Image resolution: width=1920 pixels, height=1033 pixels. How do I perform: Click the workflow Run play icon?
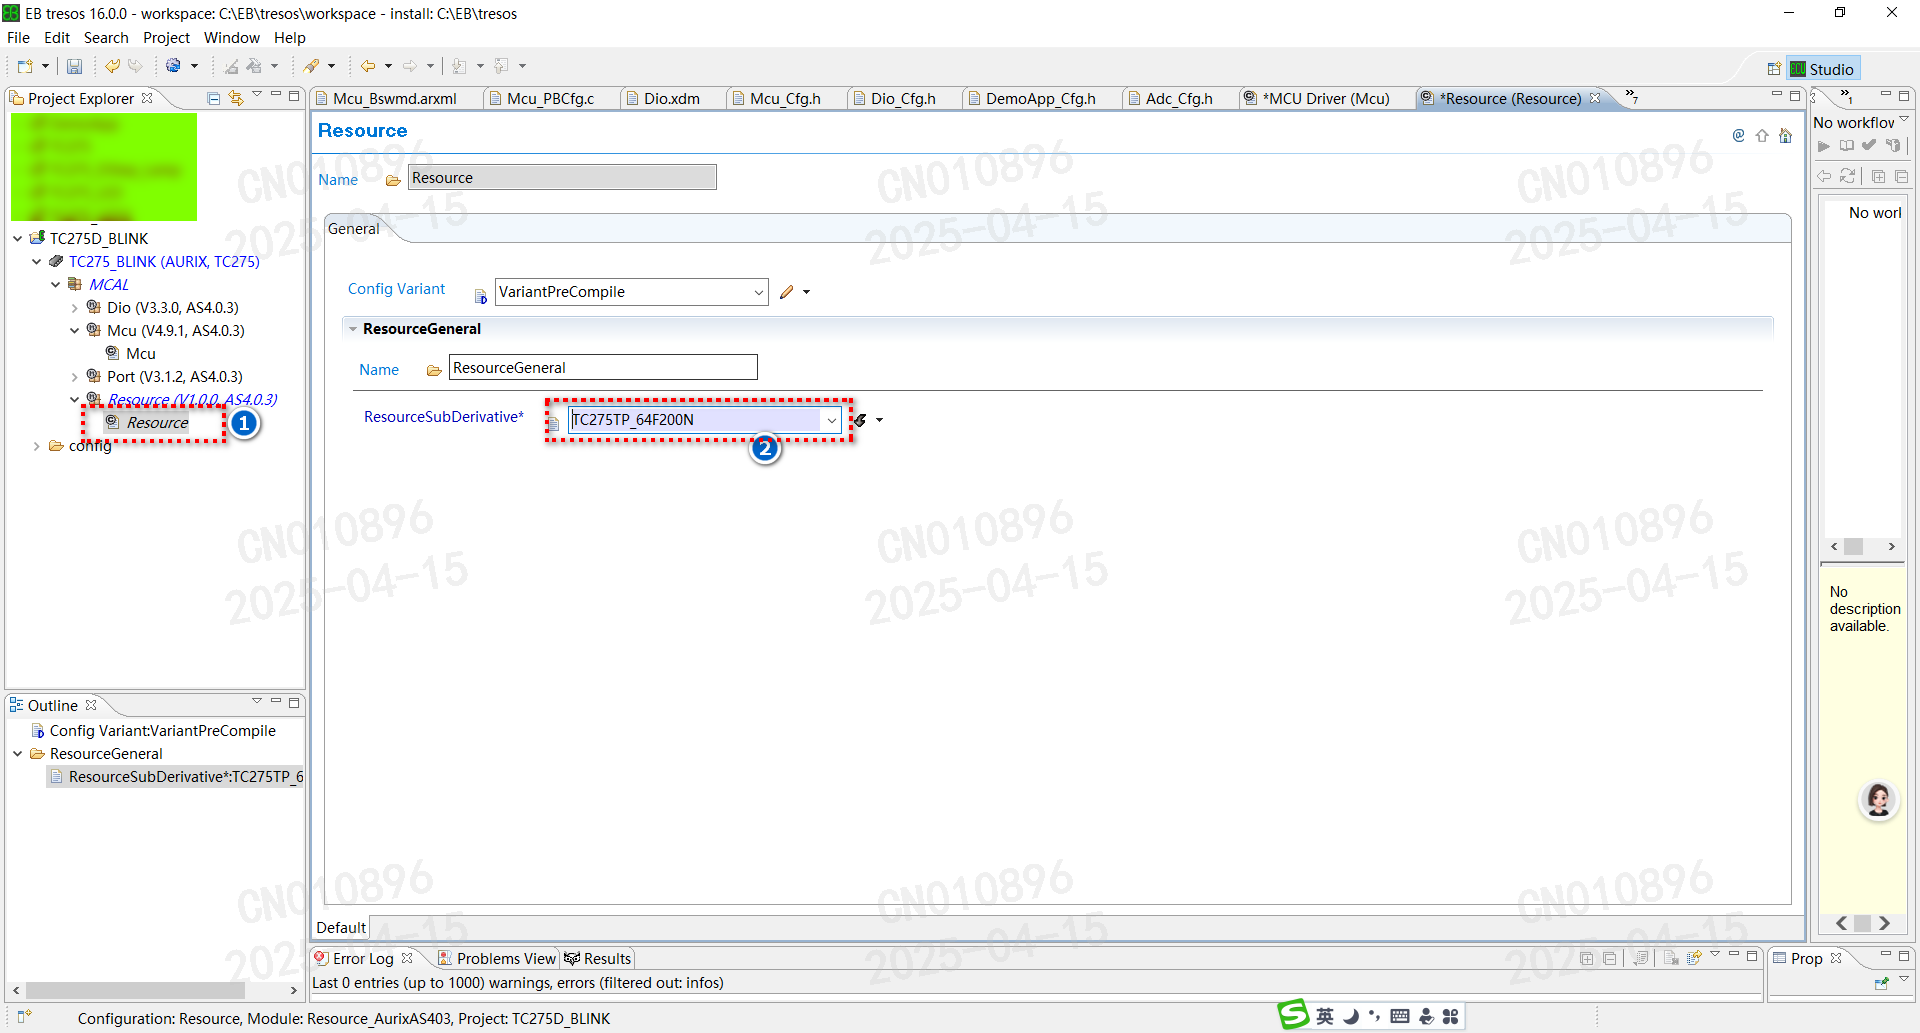pos(1824,146)
